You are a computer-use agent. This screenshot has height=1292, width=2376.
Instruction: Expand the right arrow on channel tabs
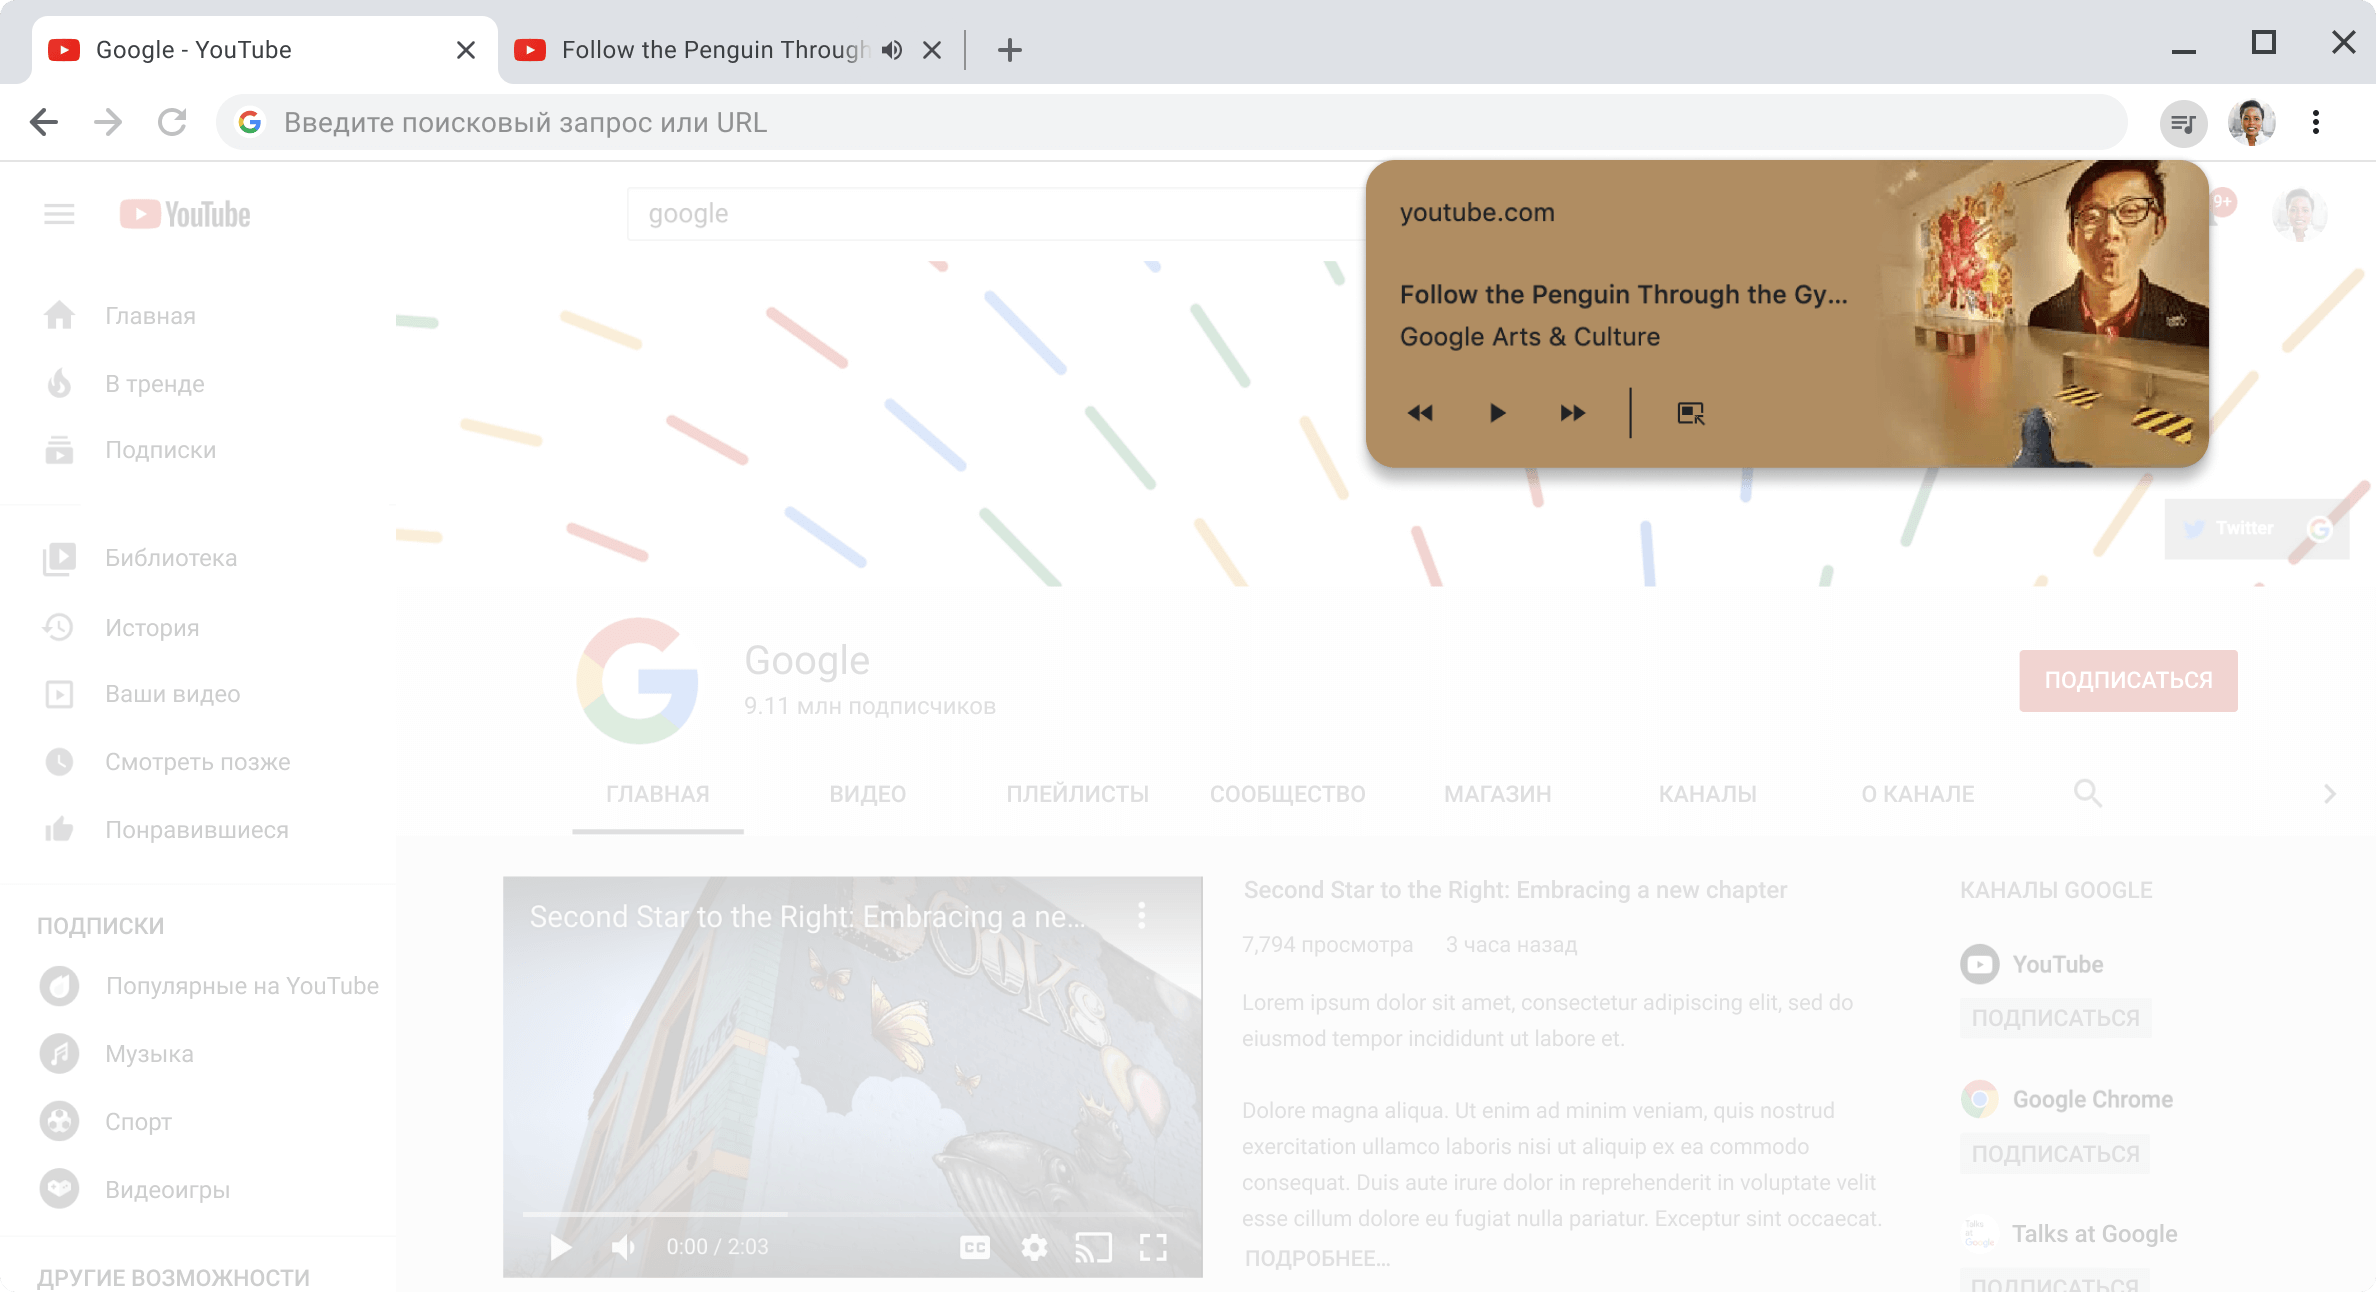(x=2330, y=792)
